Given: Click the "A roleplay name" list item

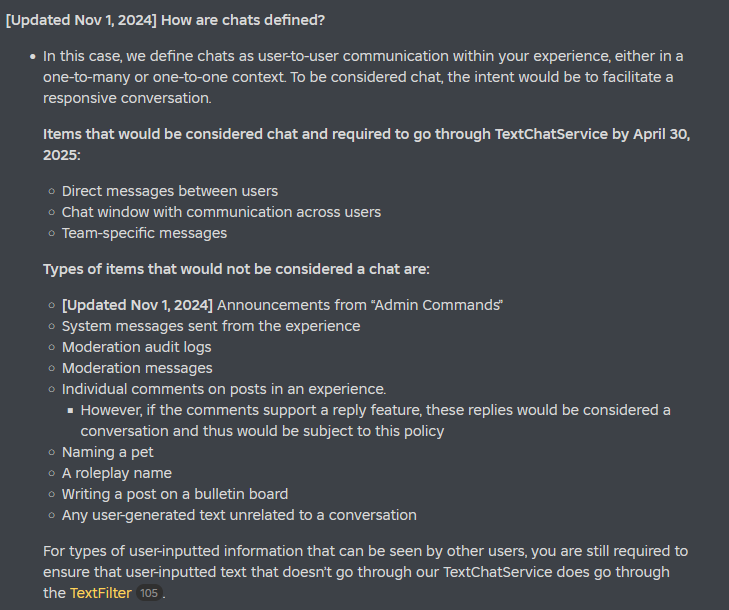Looking at the screenshot, I should tap(117, 473).
